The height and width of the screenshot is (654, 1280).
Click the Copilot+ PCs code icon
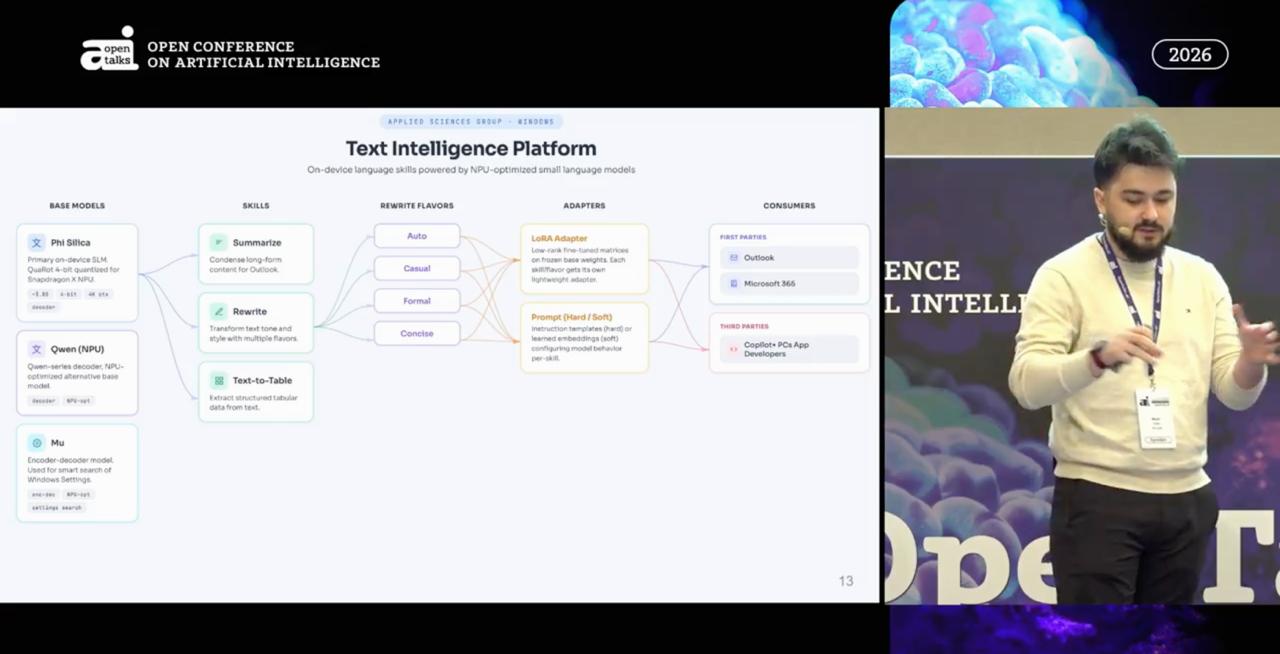tap(733, 349)
